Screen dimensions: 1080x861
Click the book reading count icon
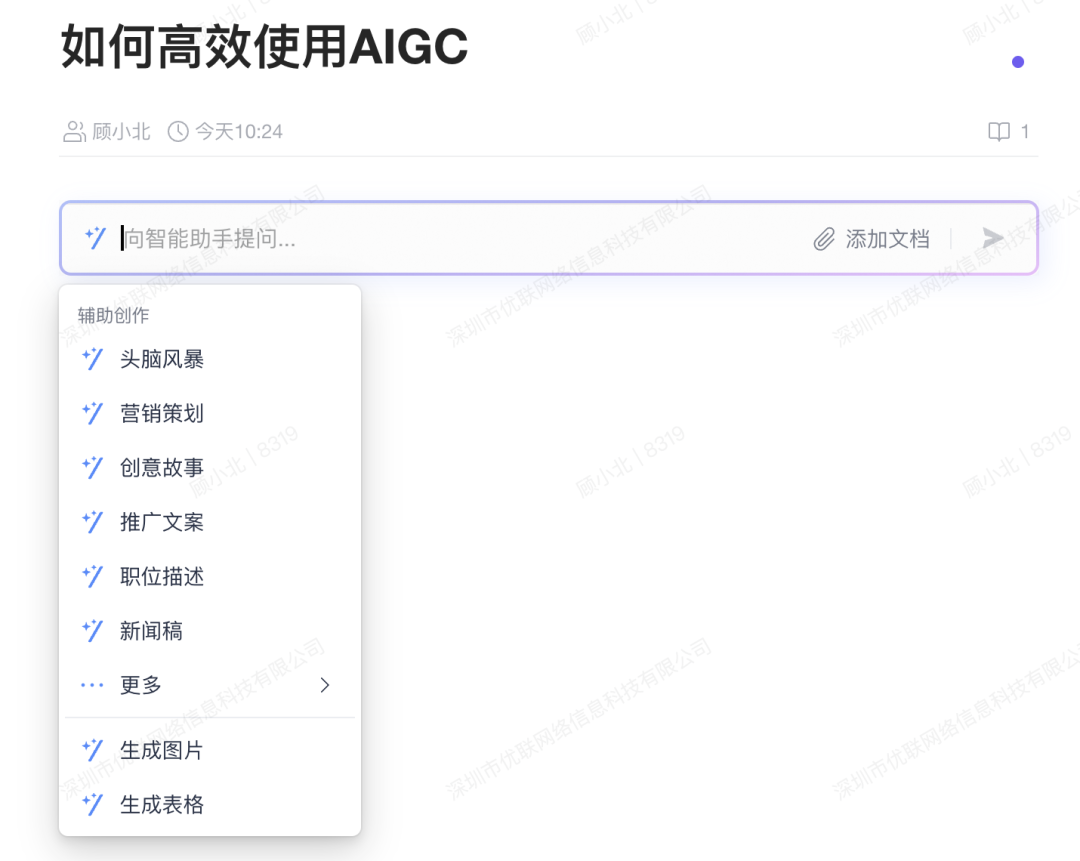click(x=999, y=132)
